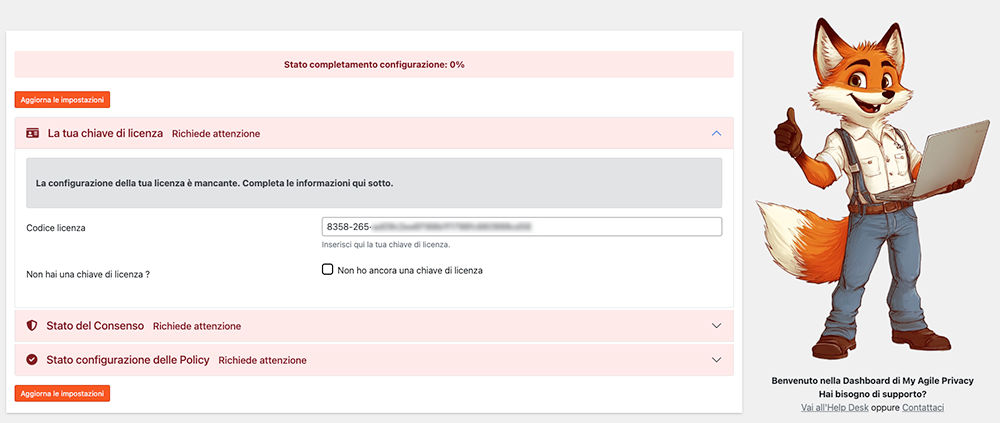
Task: Click the license card icon
Action: point(32,133)
